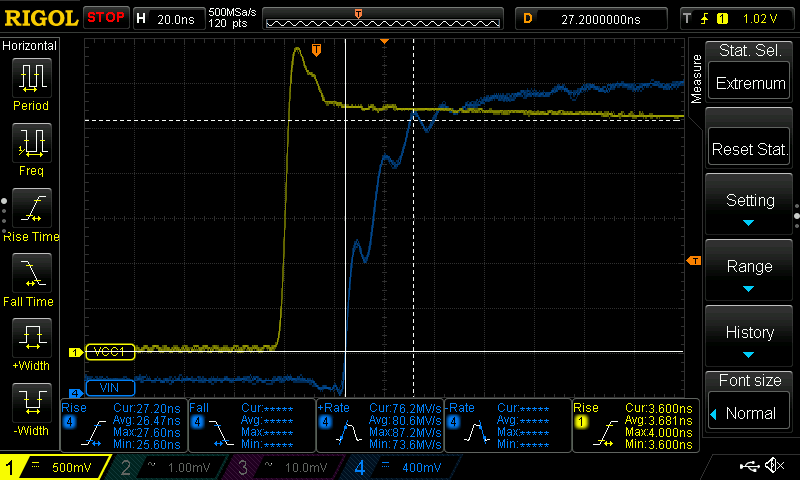Click the orange trigger level marker at right edge
This screenshot has width=800, height=480.
[694, 261]
